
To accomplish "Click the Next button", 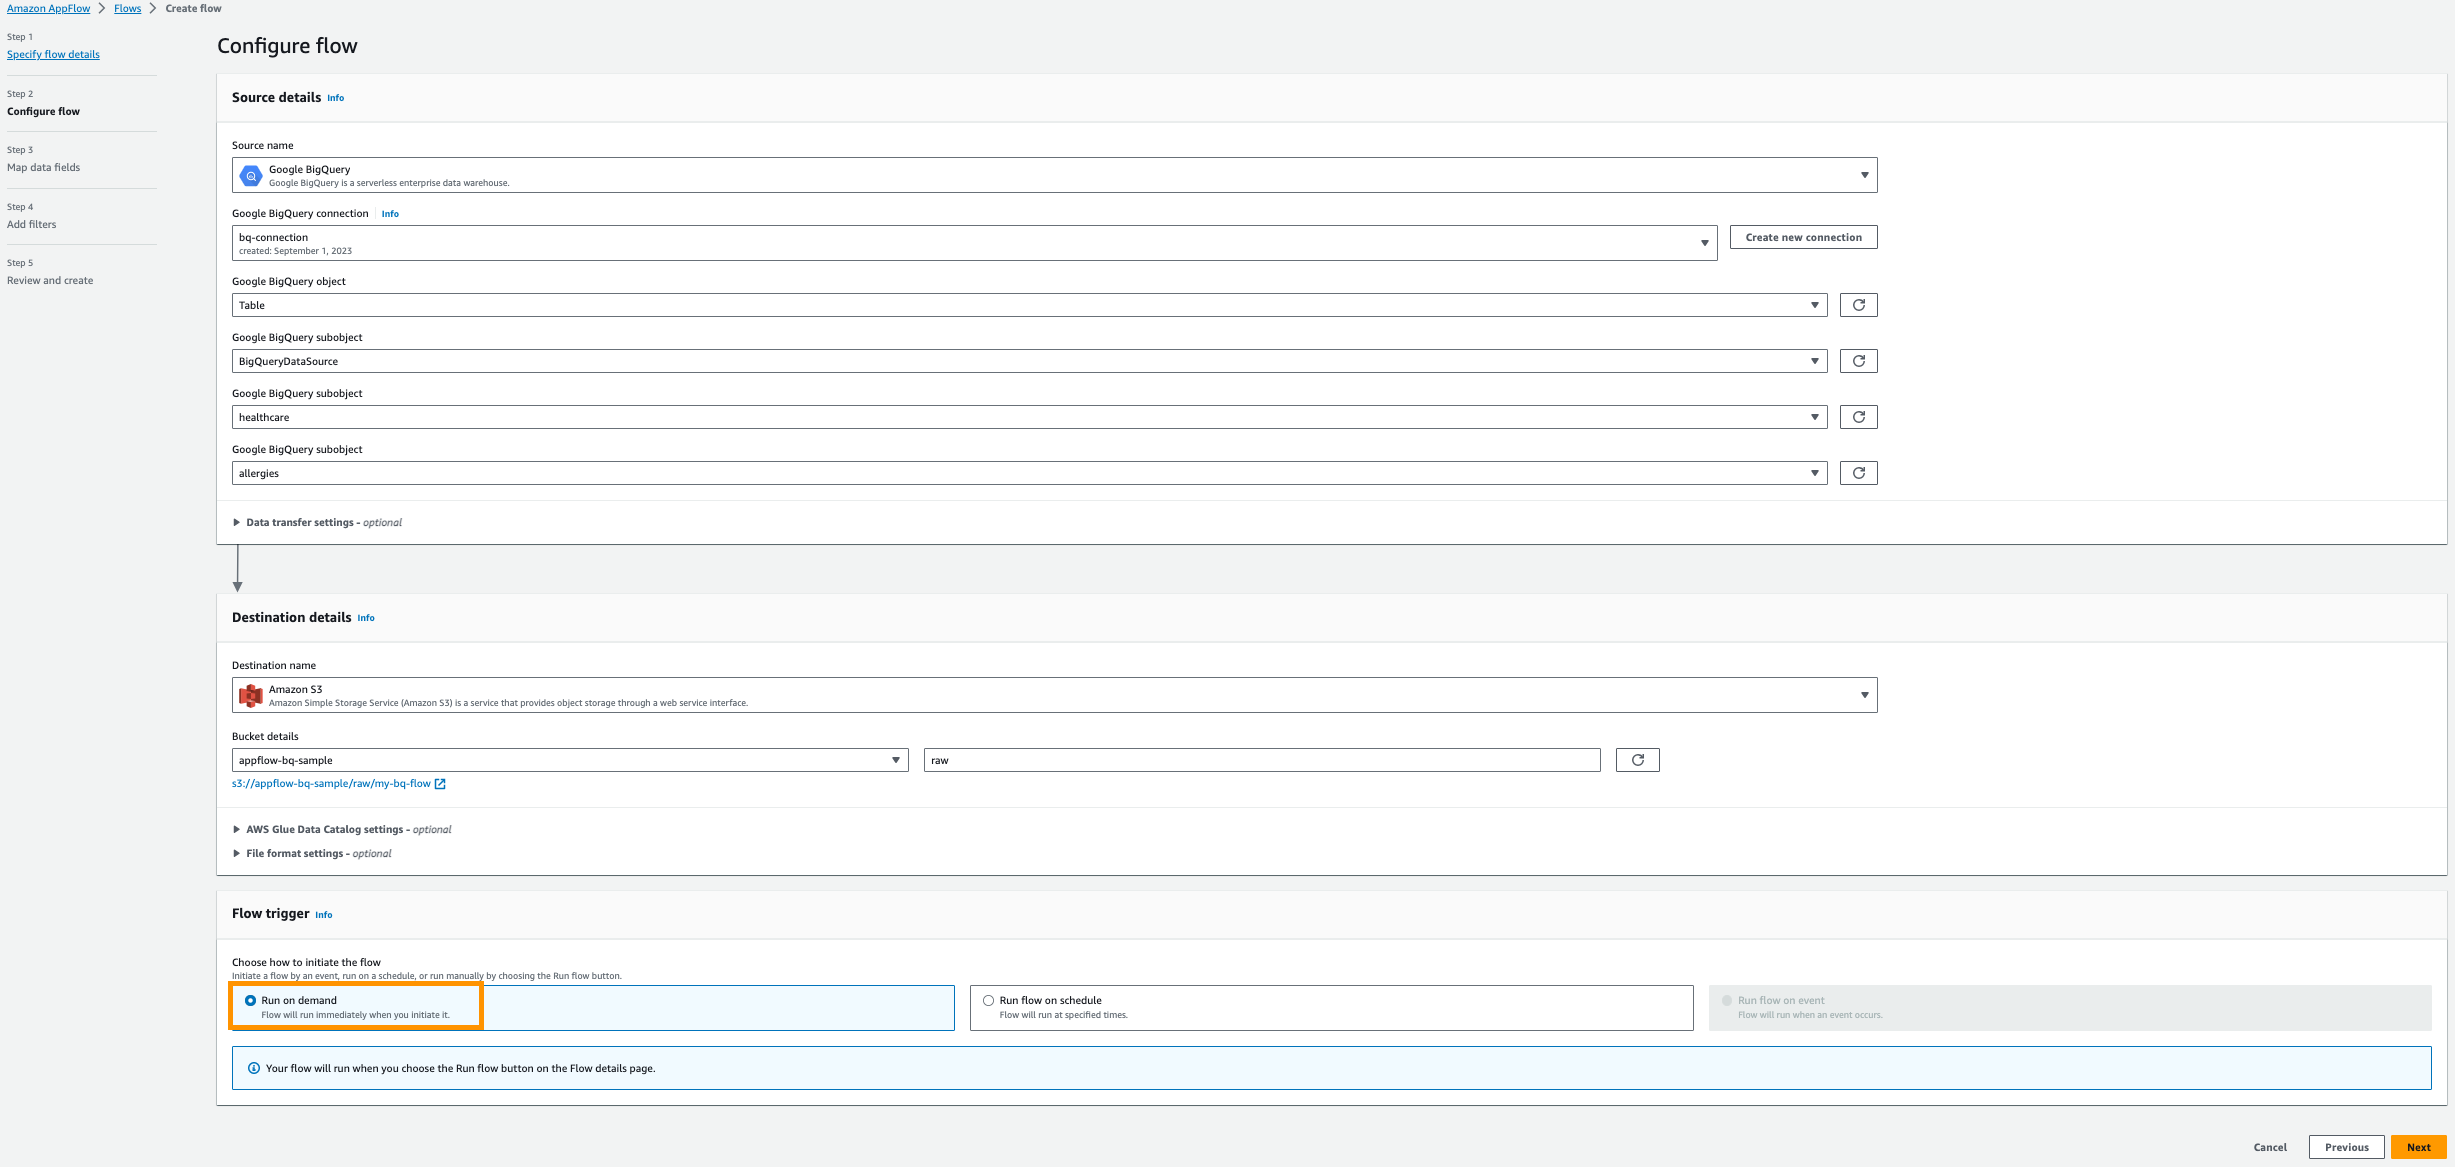I will (2418, 1147).
